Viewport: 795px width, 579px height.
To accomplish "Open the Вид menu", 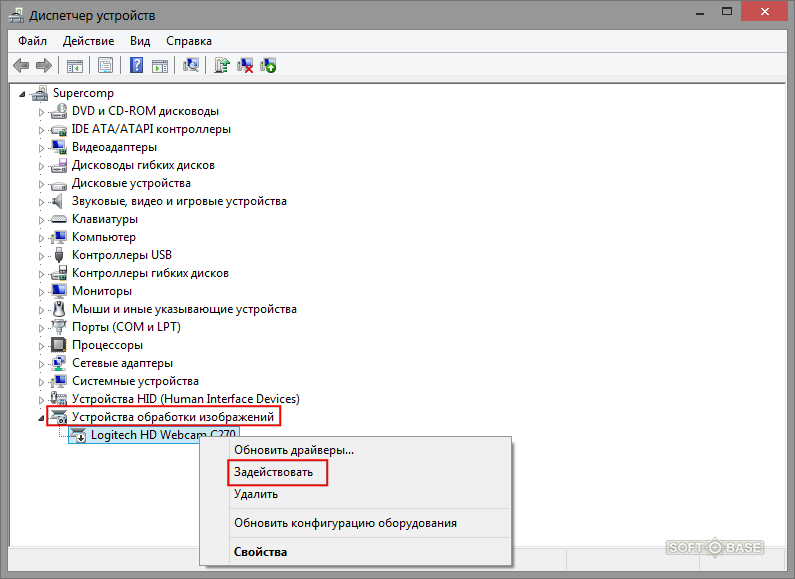I will [x=140, y=41].
